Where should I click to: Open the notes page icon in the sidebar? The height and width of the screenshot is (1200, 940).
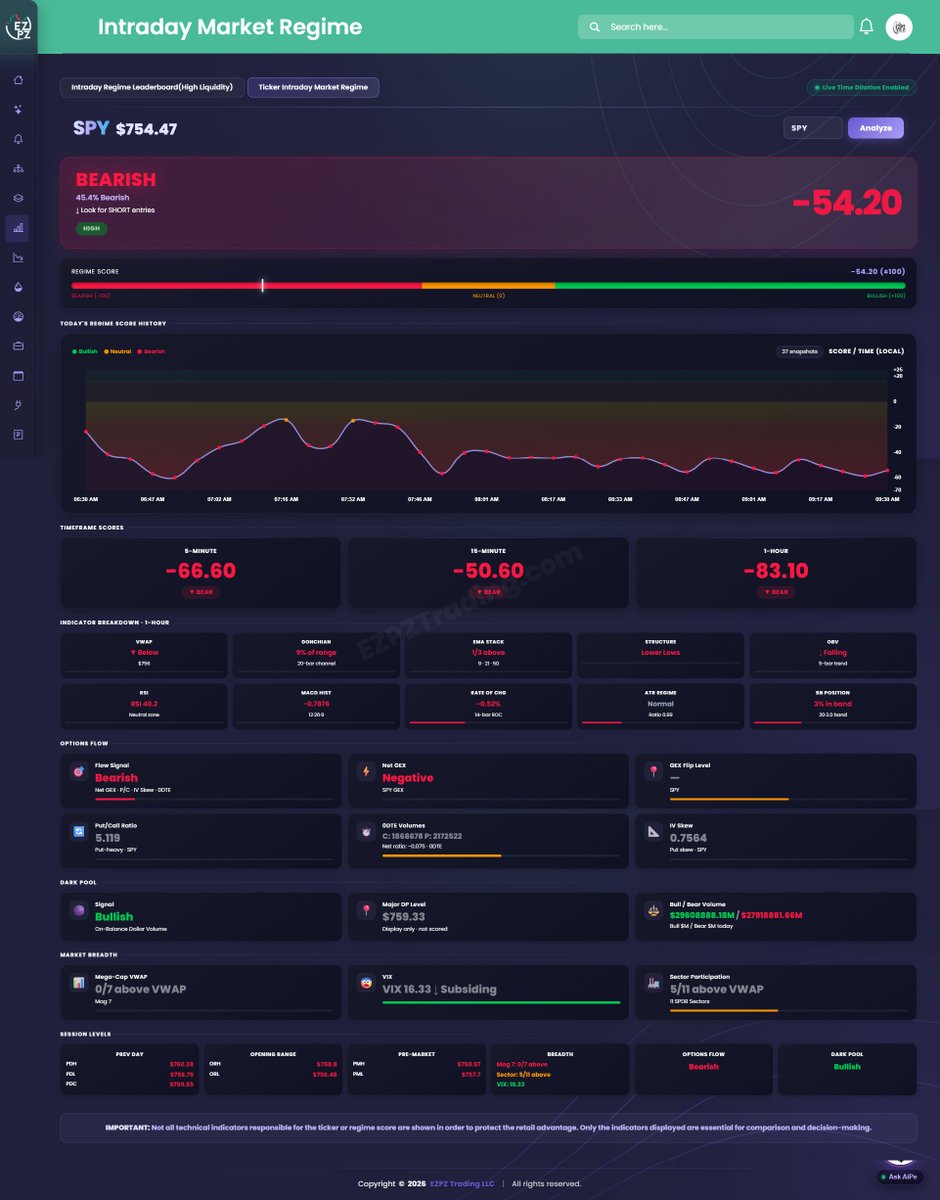coord(18,435)
